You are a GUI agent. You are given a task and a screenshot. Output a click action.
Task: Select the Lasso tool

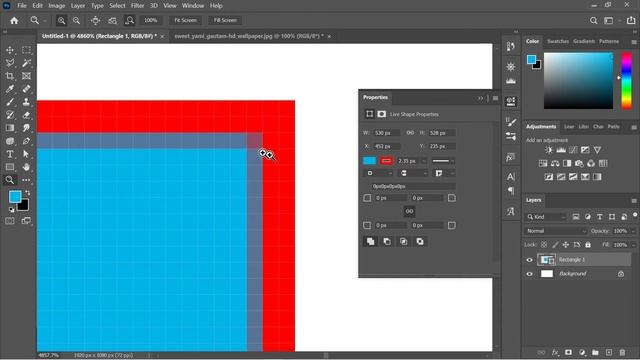(x=10, y=63)
